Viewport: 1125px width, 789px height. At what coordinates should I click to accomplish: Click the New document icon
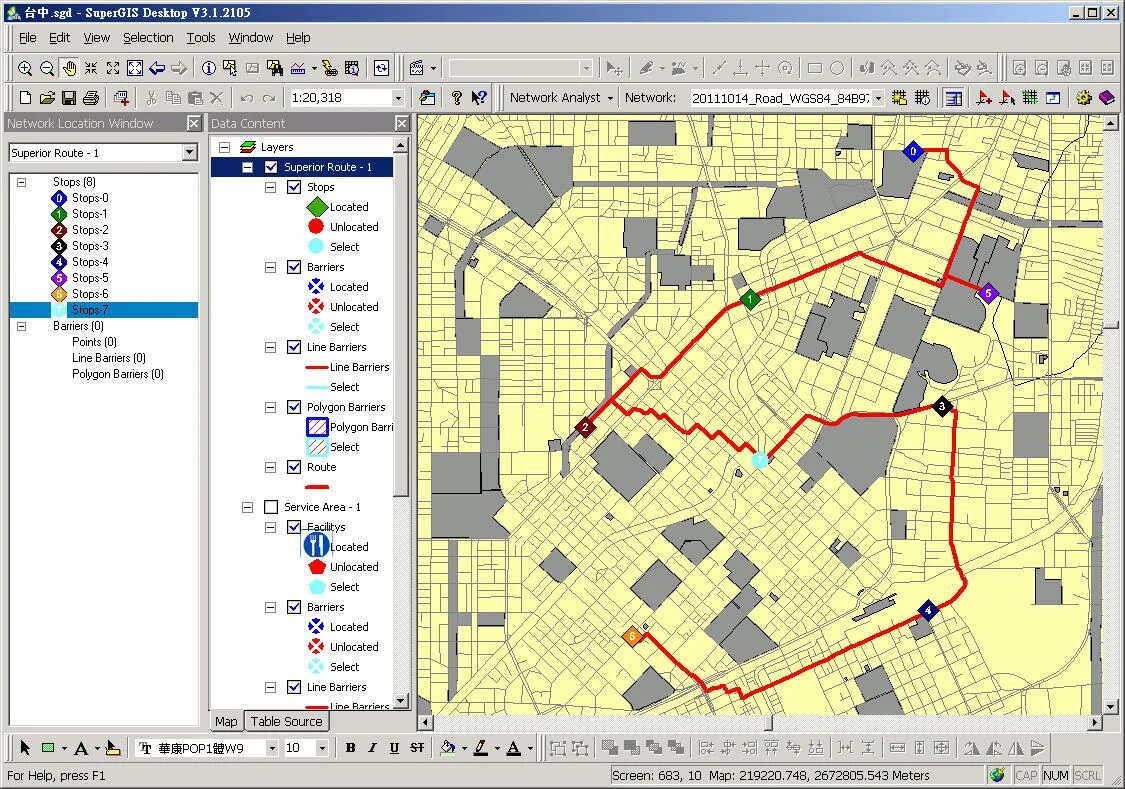click(x=25, y=98)
